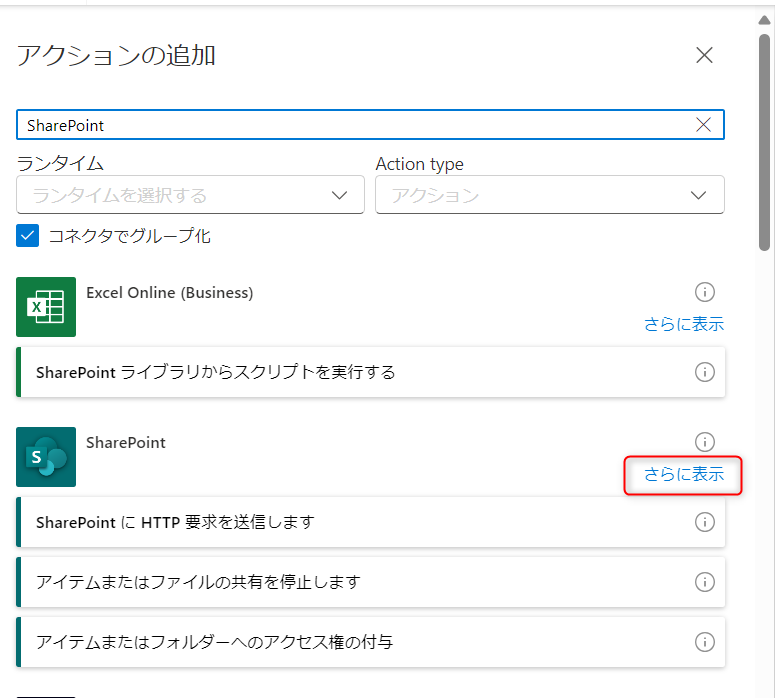Click the Excel Online (Business) connector name

click(x=170, y=293)
